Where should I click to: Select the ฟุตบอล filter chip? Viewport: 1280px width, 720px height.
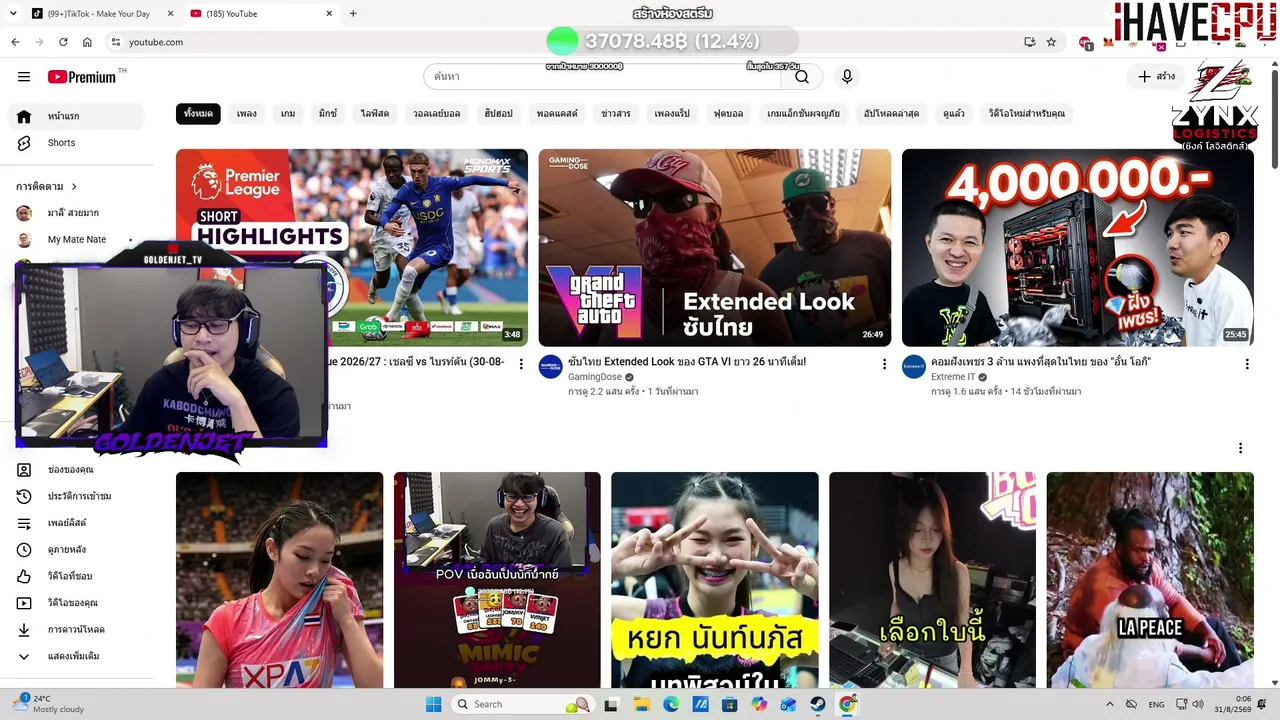point(728,114)
